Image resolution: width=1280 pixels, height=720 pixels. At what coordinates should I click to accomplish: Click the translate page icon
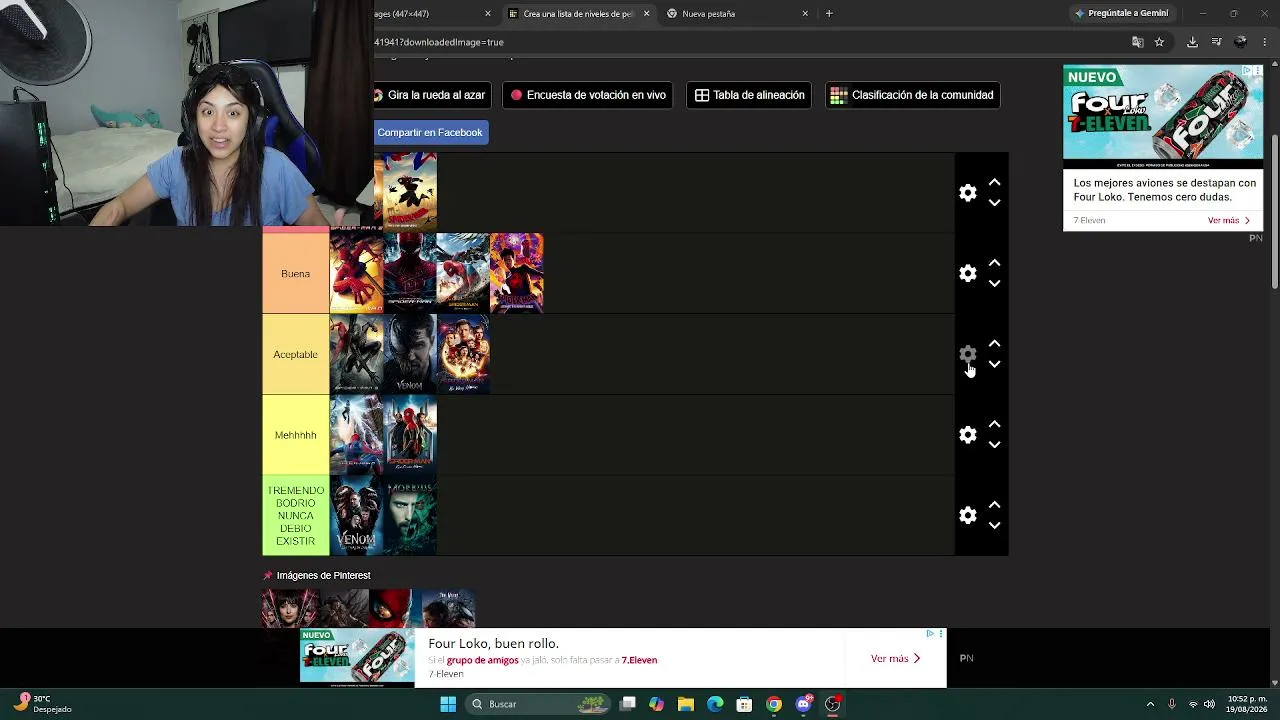[1137, 42]
